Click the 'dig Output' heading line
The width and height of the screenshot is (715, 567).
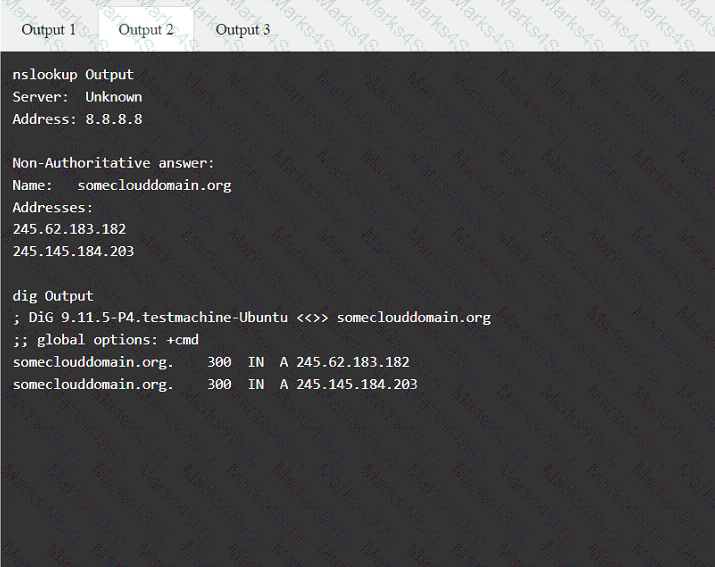[53, 296]
